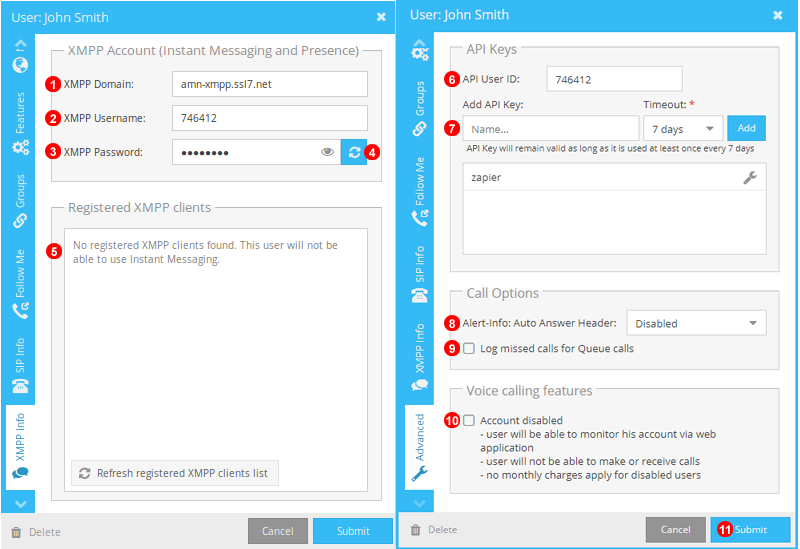
Task: Delete user in left dialog
Action: pyautogui.click(x=36, y=532)
